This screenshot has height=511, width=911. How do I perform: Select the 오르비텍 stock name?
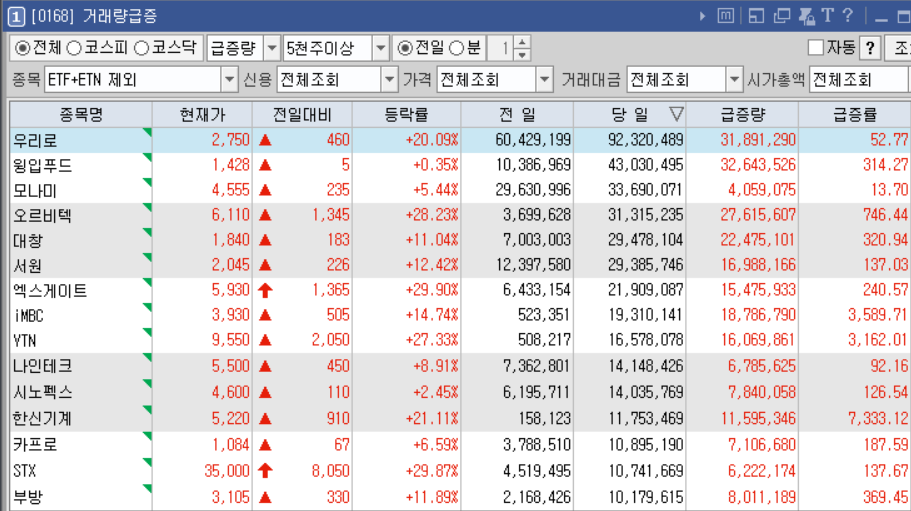coord(42,215)
